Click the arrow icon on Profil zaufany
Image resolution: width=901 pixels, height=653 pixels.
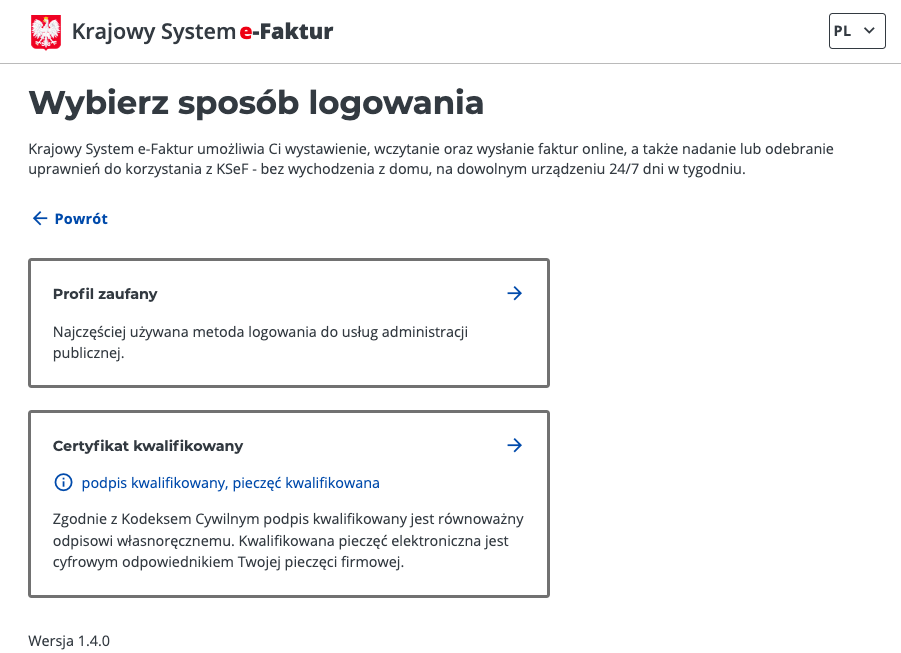(514, 294)
